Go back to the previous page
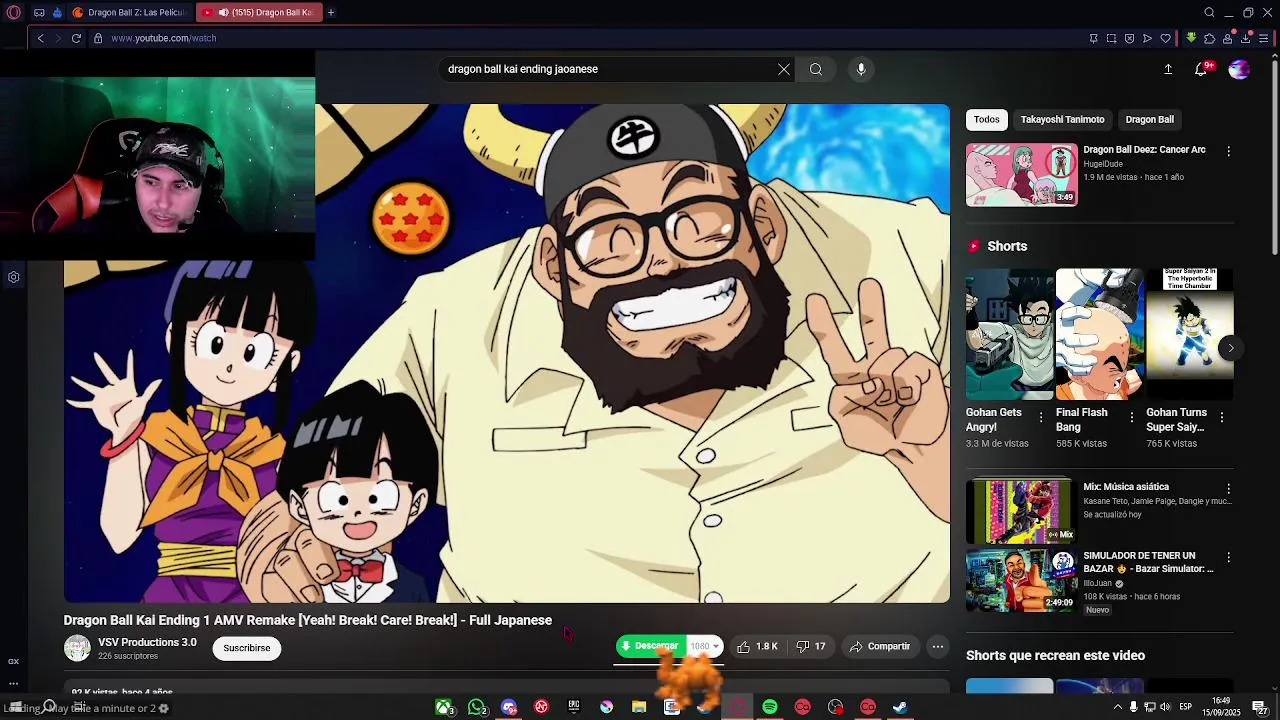Image resolution: width=1280 pixels, height=720 pixels. point(40,38)
